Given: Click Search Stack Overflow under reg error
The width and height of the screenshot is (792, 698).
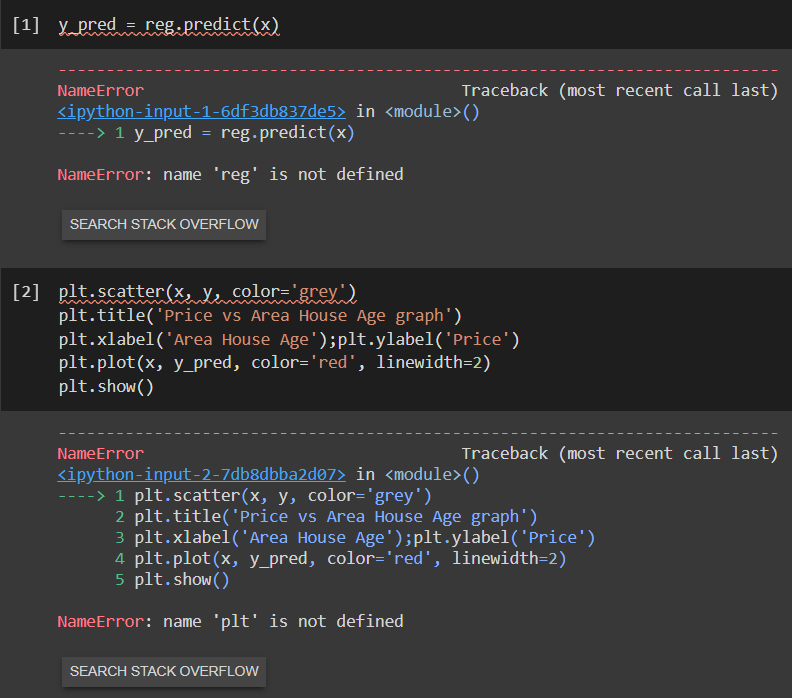Looking at the screenshot, I should pos(164,224).
